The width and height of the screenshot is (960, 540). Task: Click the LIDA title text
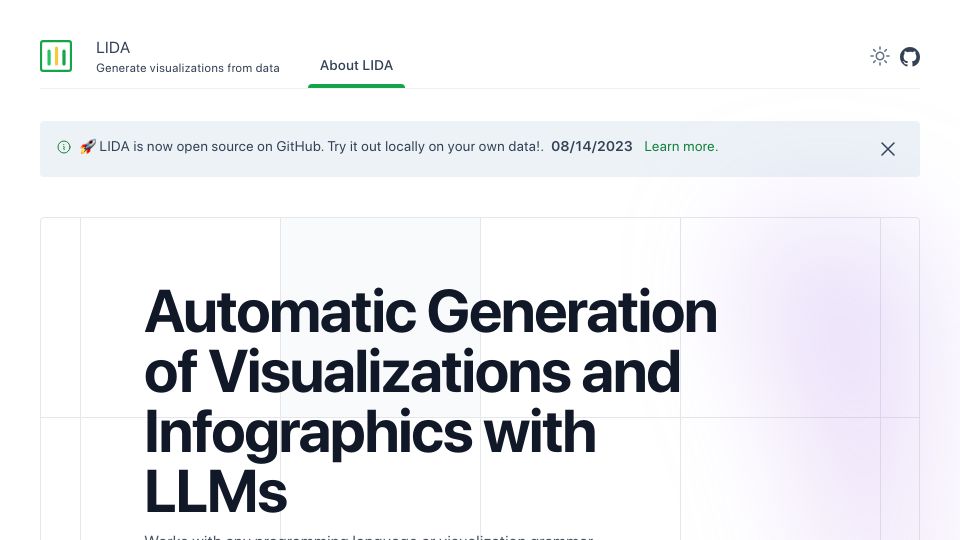tap(113, 48)
